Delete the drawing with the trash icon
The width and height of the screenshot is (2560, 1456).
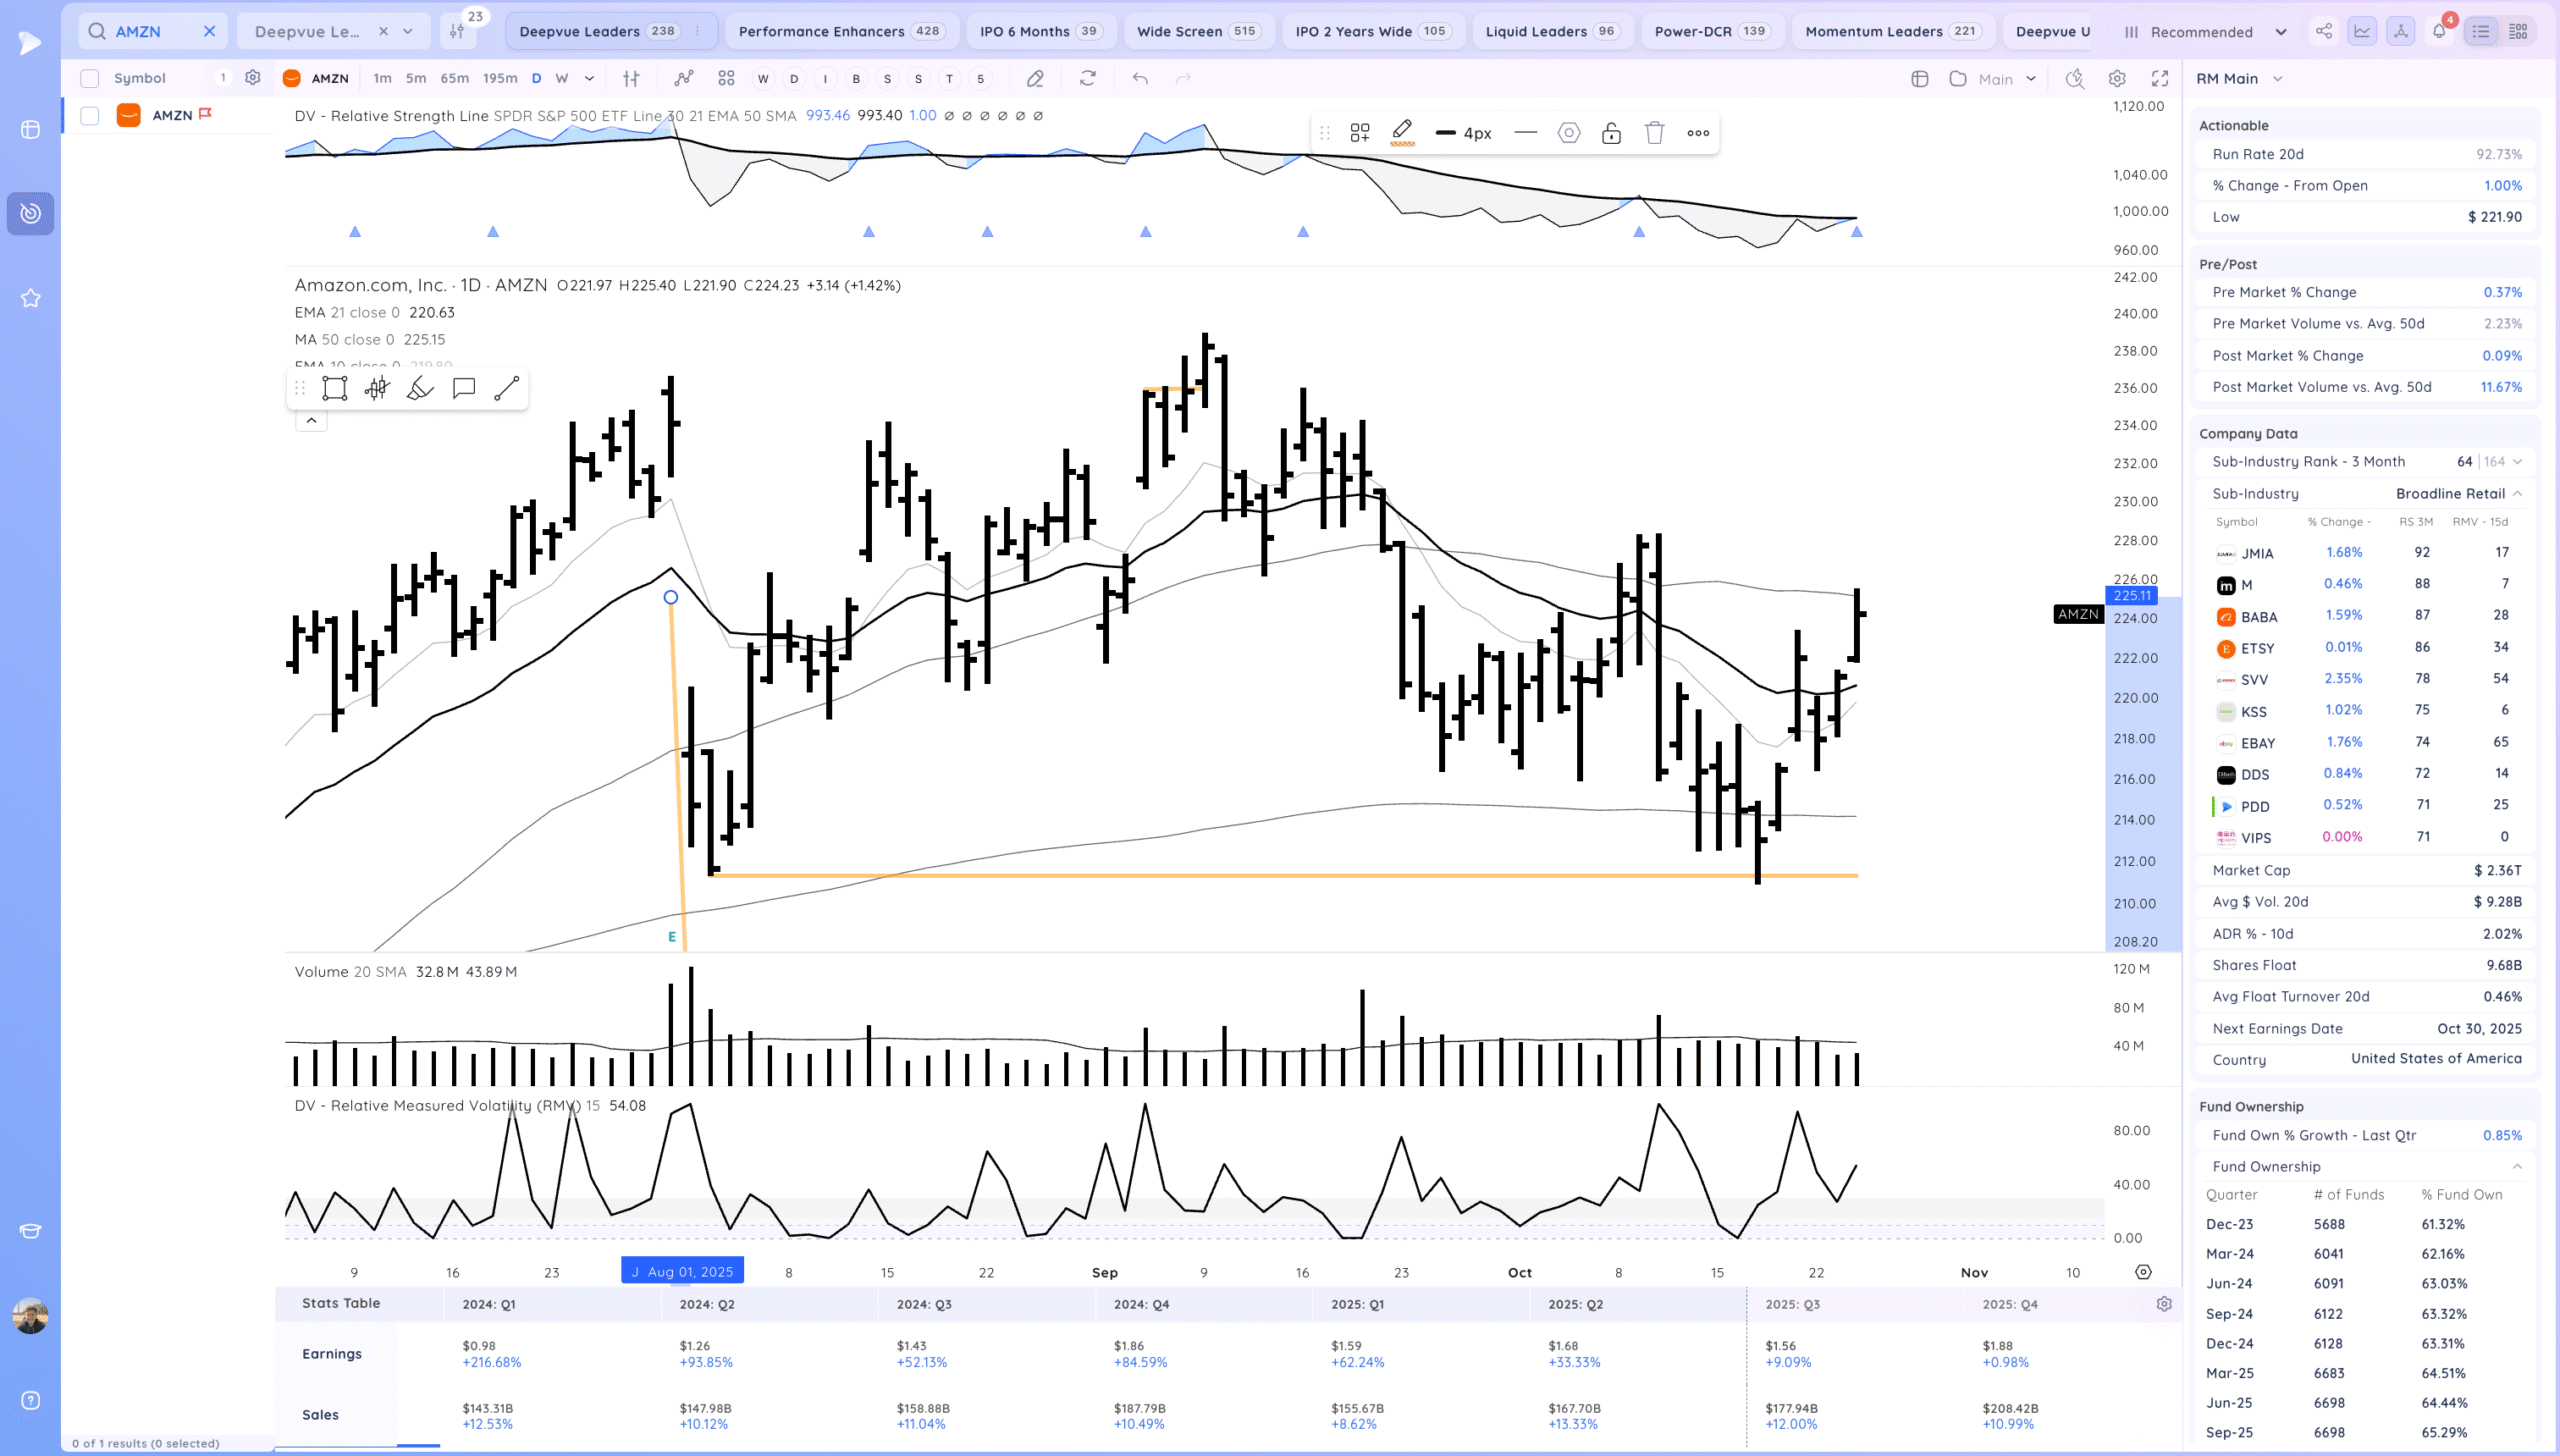coord(1654,133)
